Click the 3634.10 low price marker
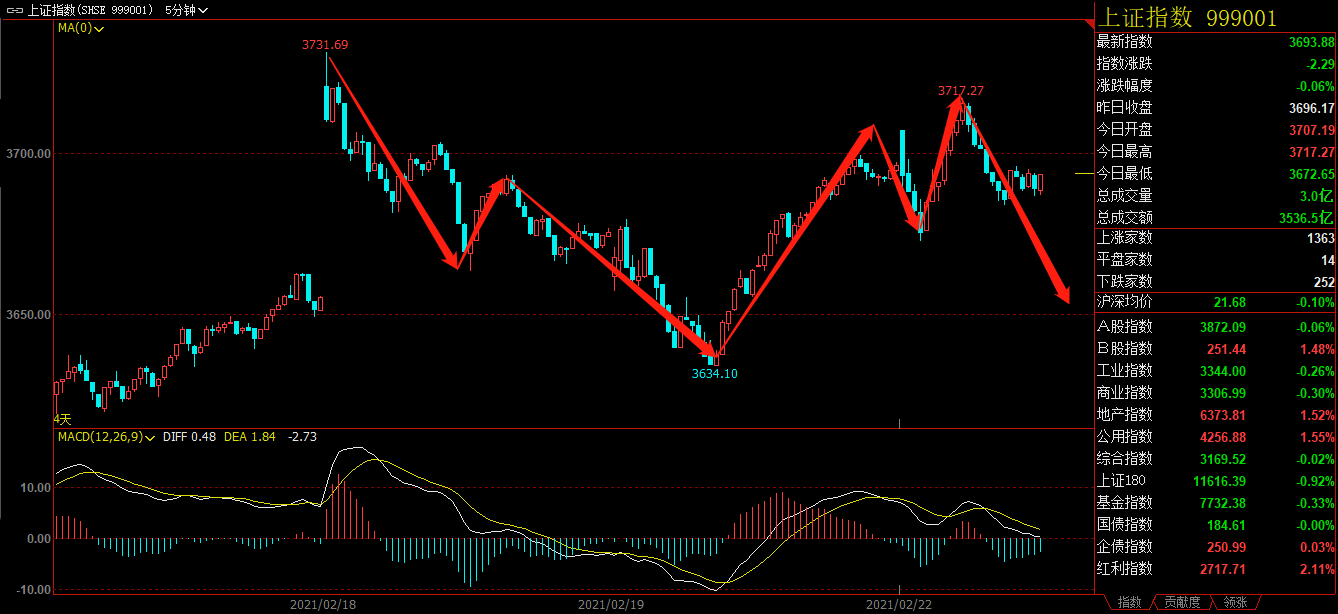 (714, 374)
